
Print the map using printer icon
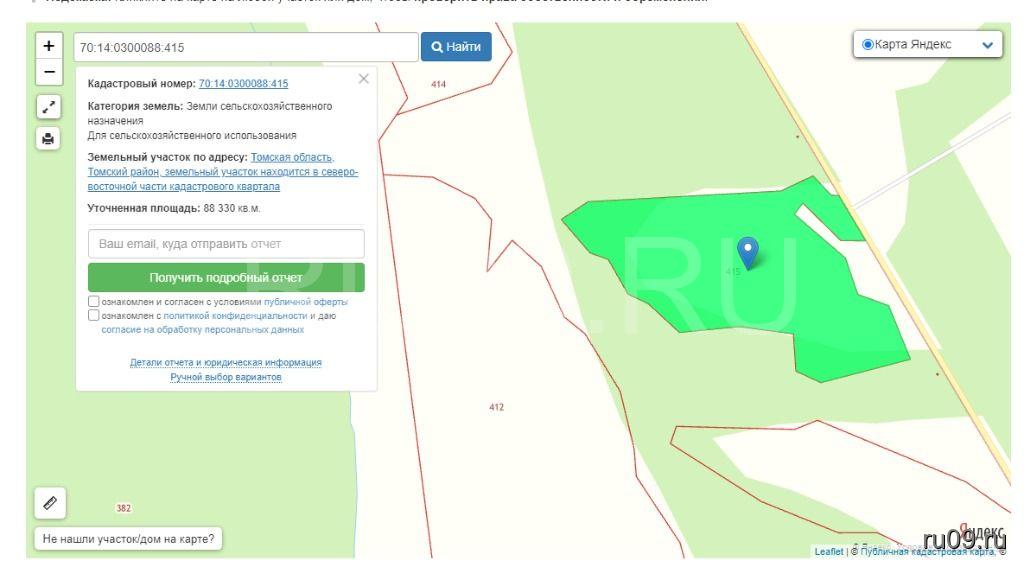pyautogui.click(x=48, y=139)
